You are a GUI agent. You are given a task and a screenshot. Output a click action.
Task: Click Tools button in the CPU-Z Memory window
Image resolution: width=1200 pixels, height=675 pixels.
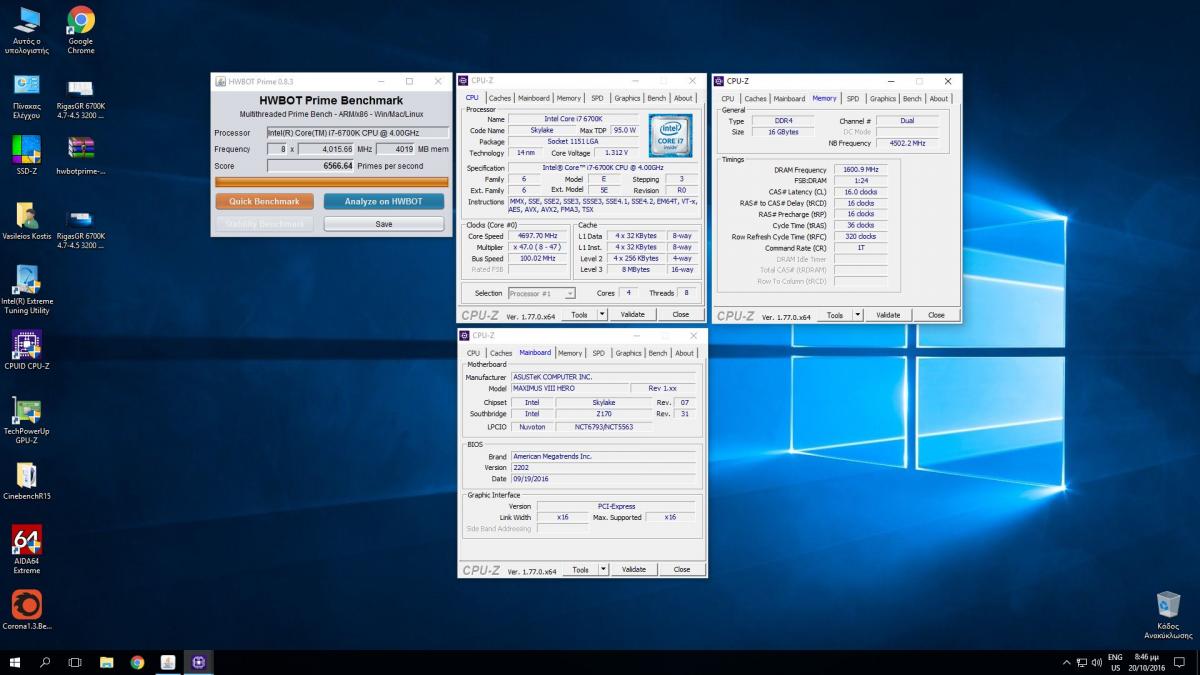(834, 315)
